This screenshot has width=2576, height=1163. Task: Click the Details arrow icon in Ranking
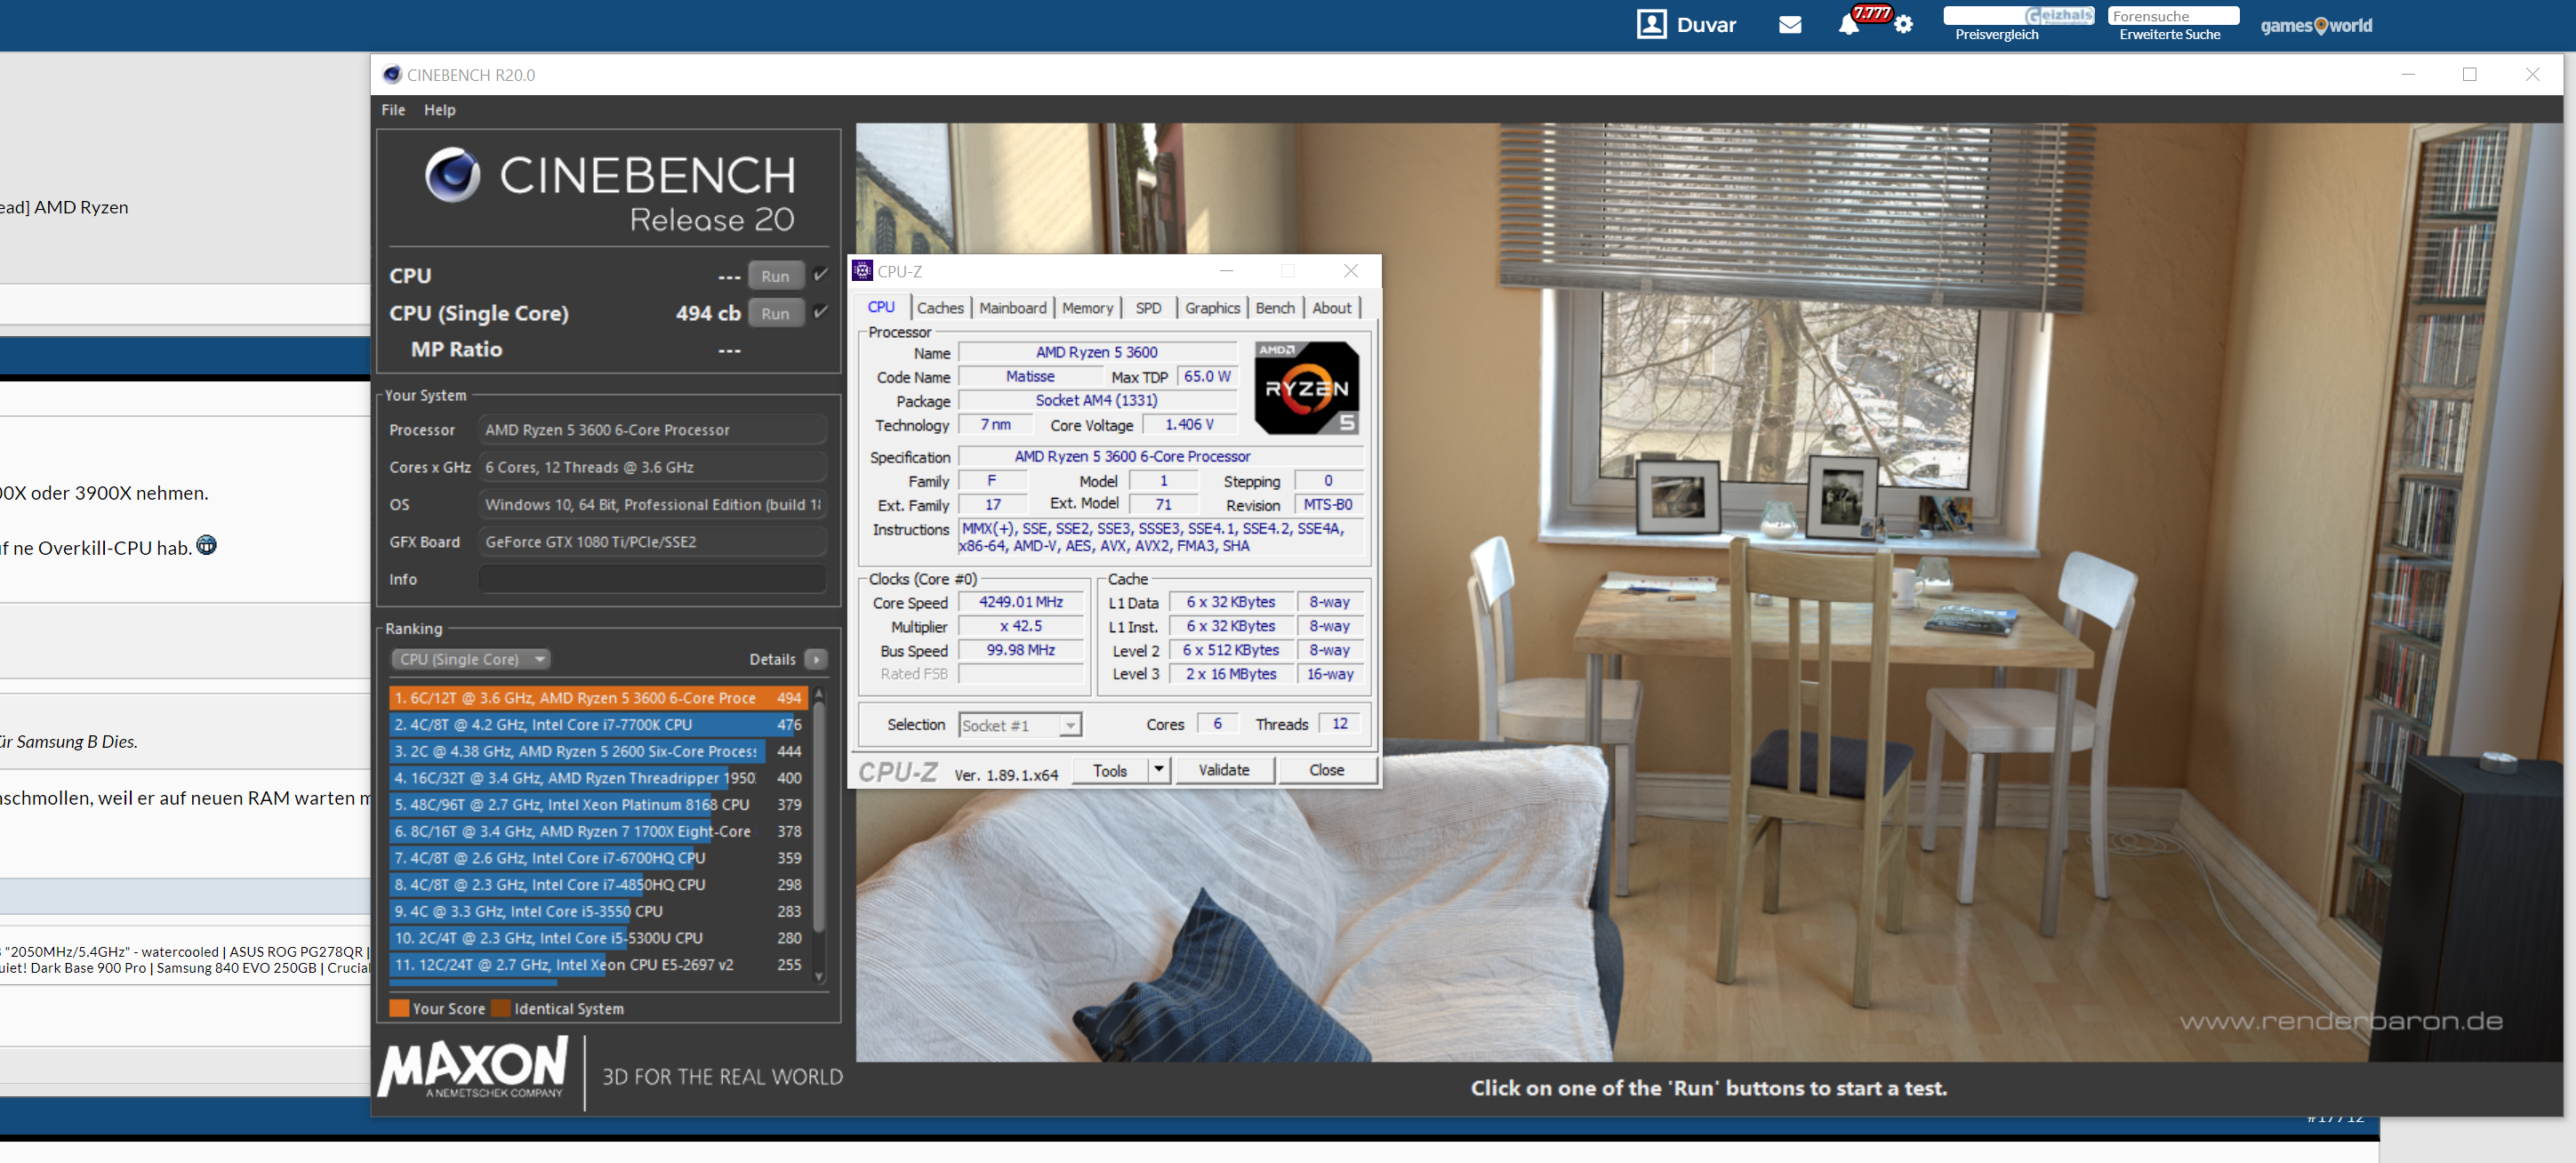[816, 659]
